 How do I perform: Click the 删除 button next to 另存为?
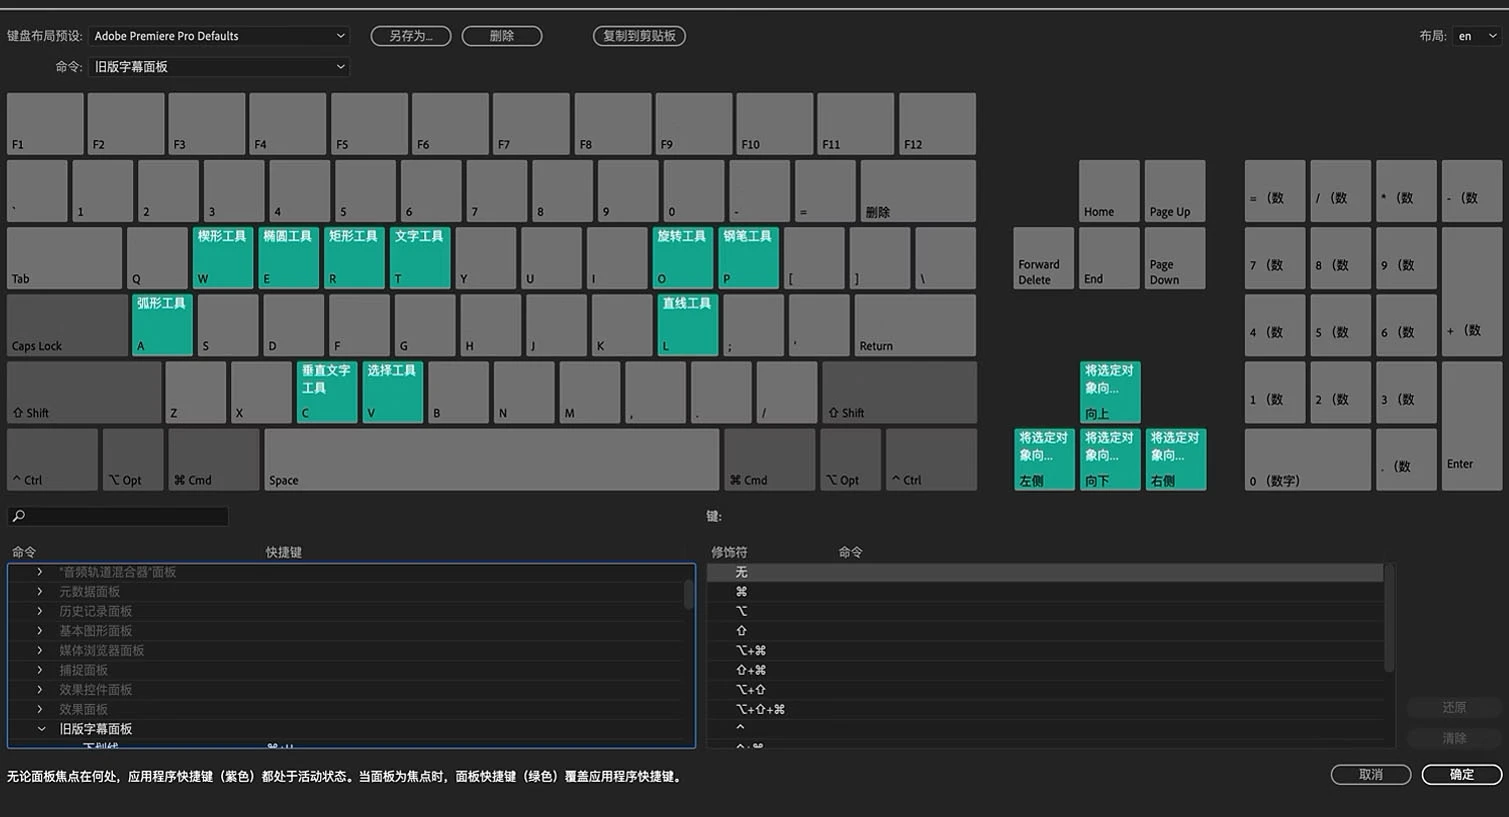pos(502,36)
